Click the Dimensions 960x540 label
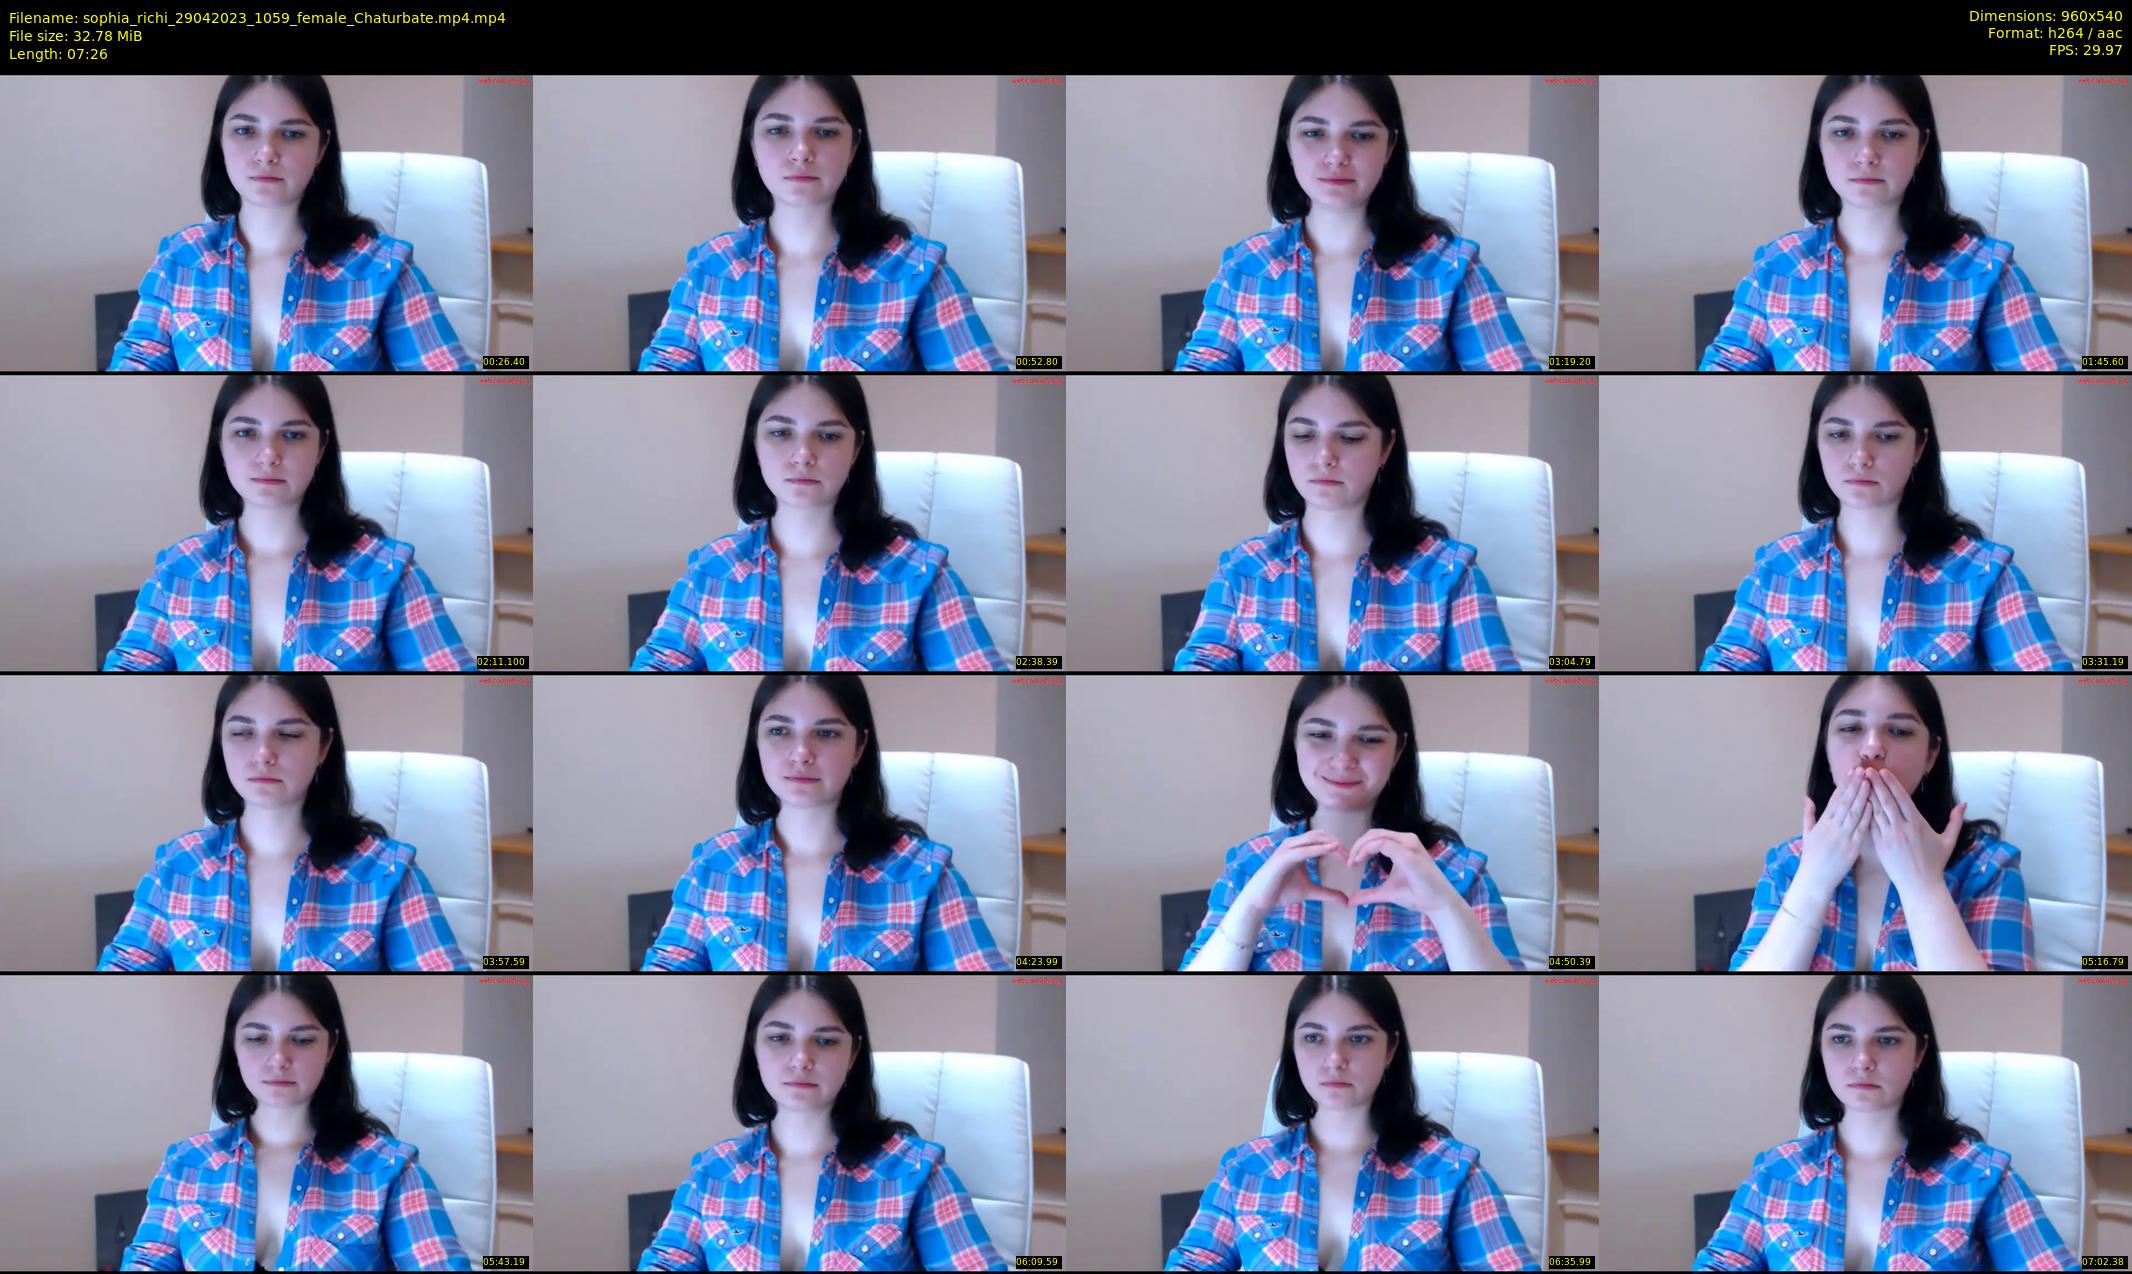This screenshot has width=2132, height=1274. tap(2045, 16)
